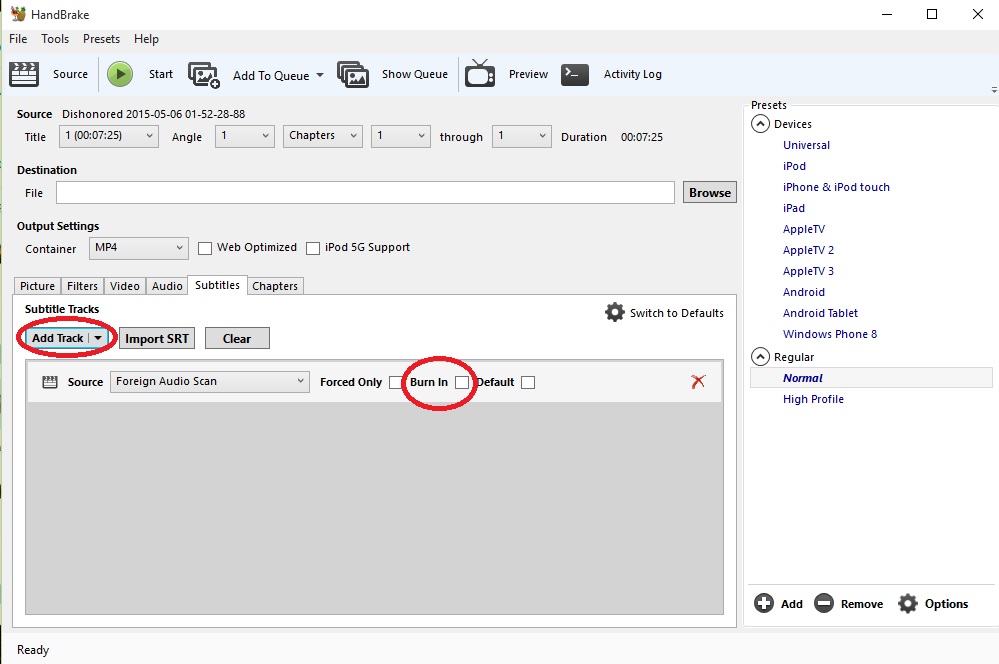Image resolution: width=999 pixels, height=664 pixels.
Task: Click the subtitle track film icon
Action: (x=50, y=382)
